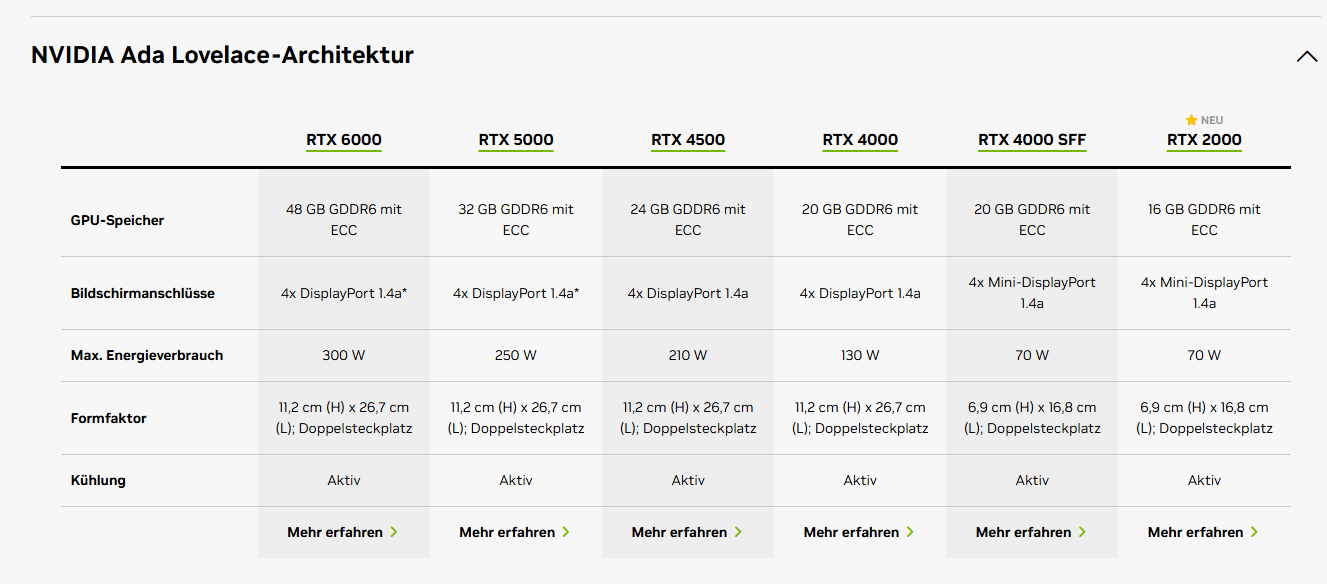This screenshot has width=1327, height=584.
Task: Open the RTX 2000 product link
Action: click(x=1204, y=140)
